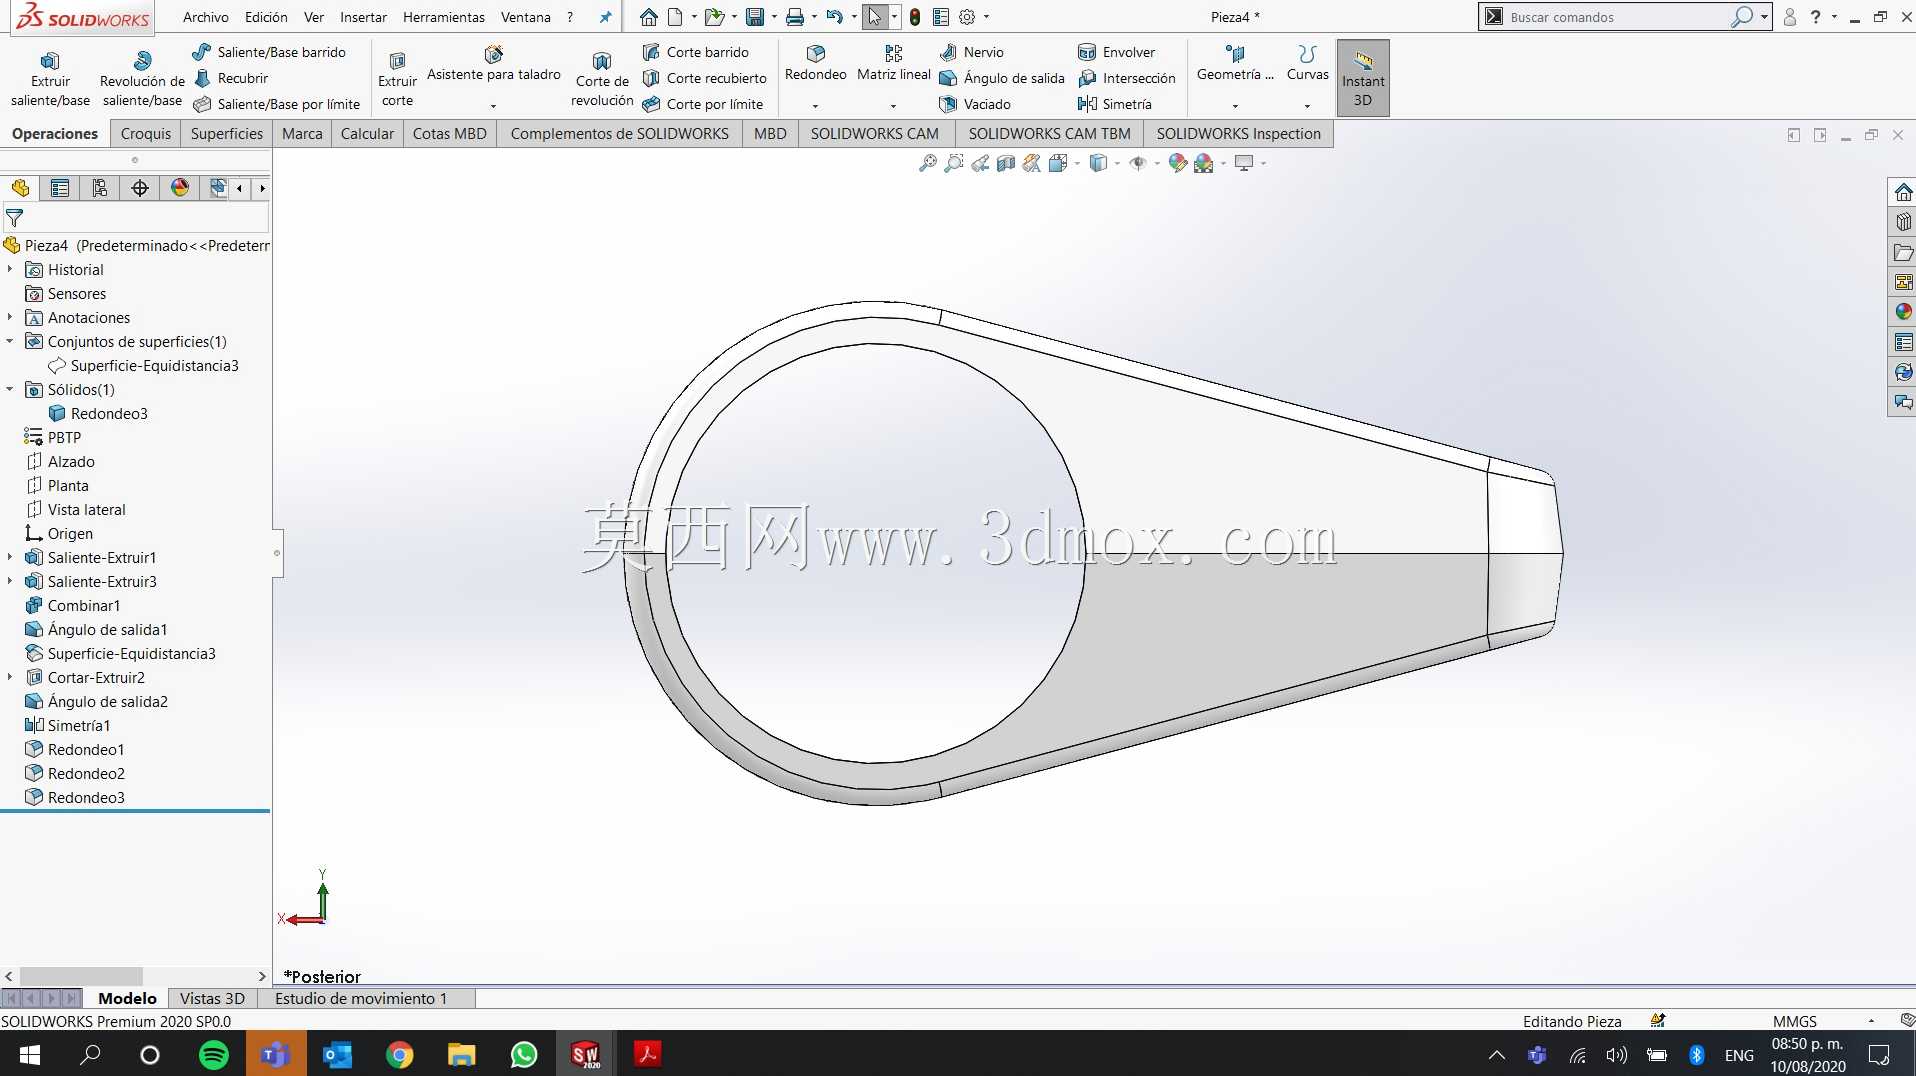The width and height of the screenshot is (1916, 1076).
Task: Choose Corte recubierto tool
Action: point(705,78)
